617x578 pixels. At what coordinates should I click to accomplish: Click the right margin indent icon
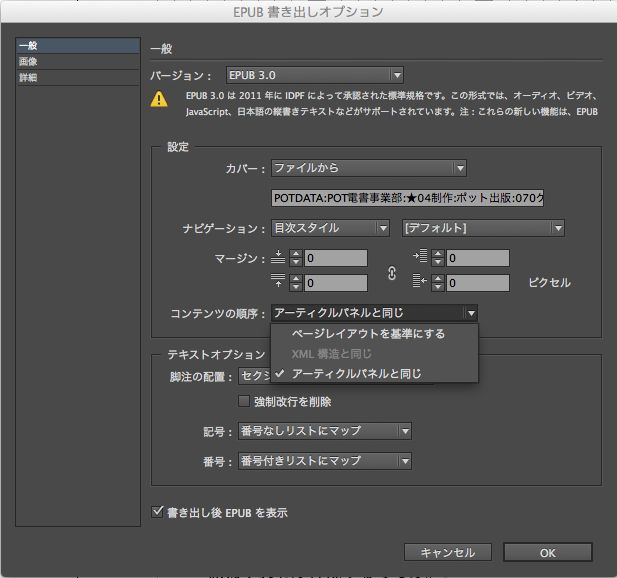(x=421, y=283)
